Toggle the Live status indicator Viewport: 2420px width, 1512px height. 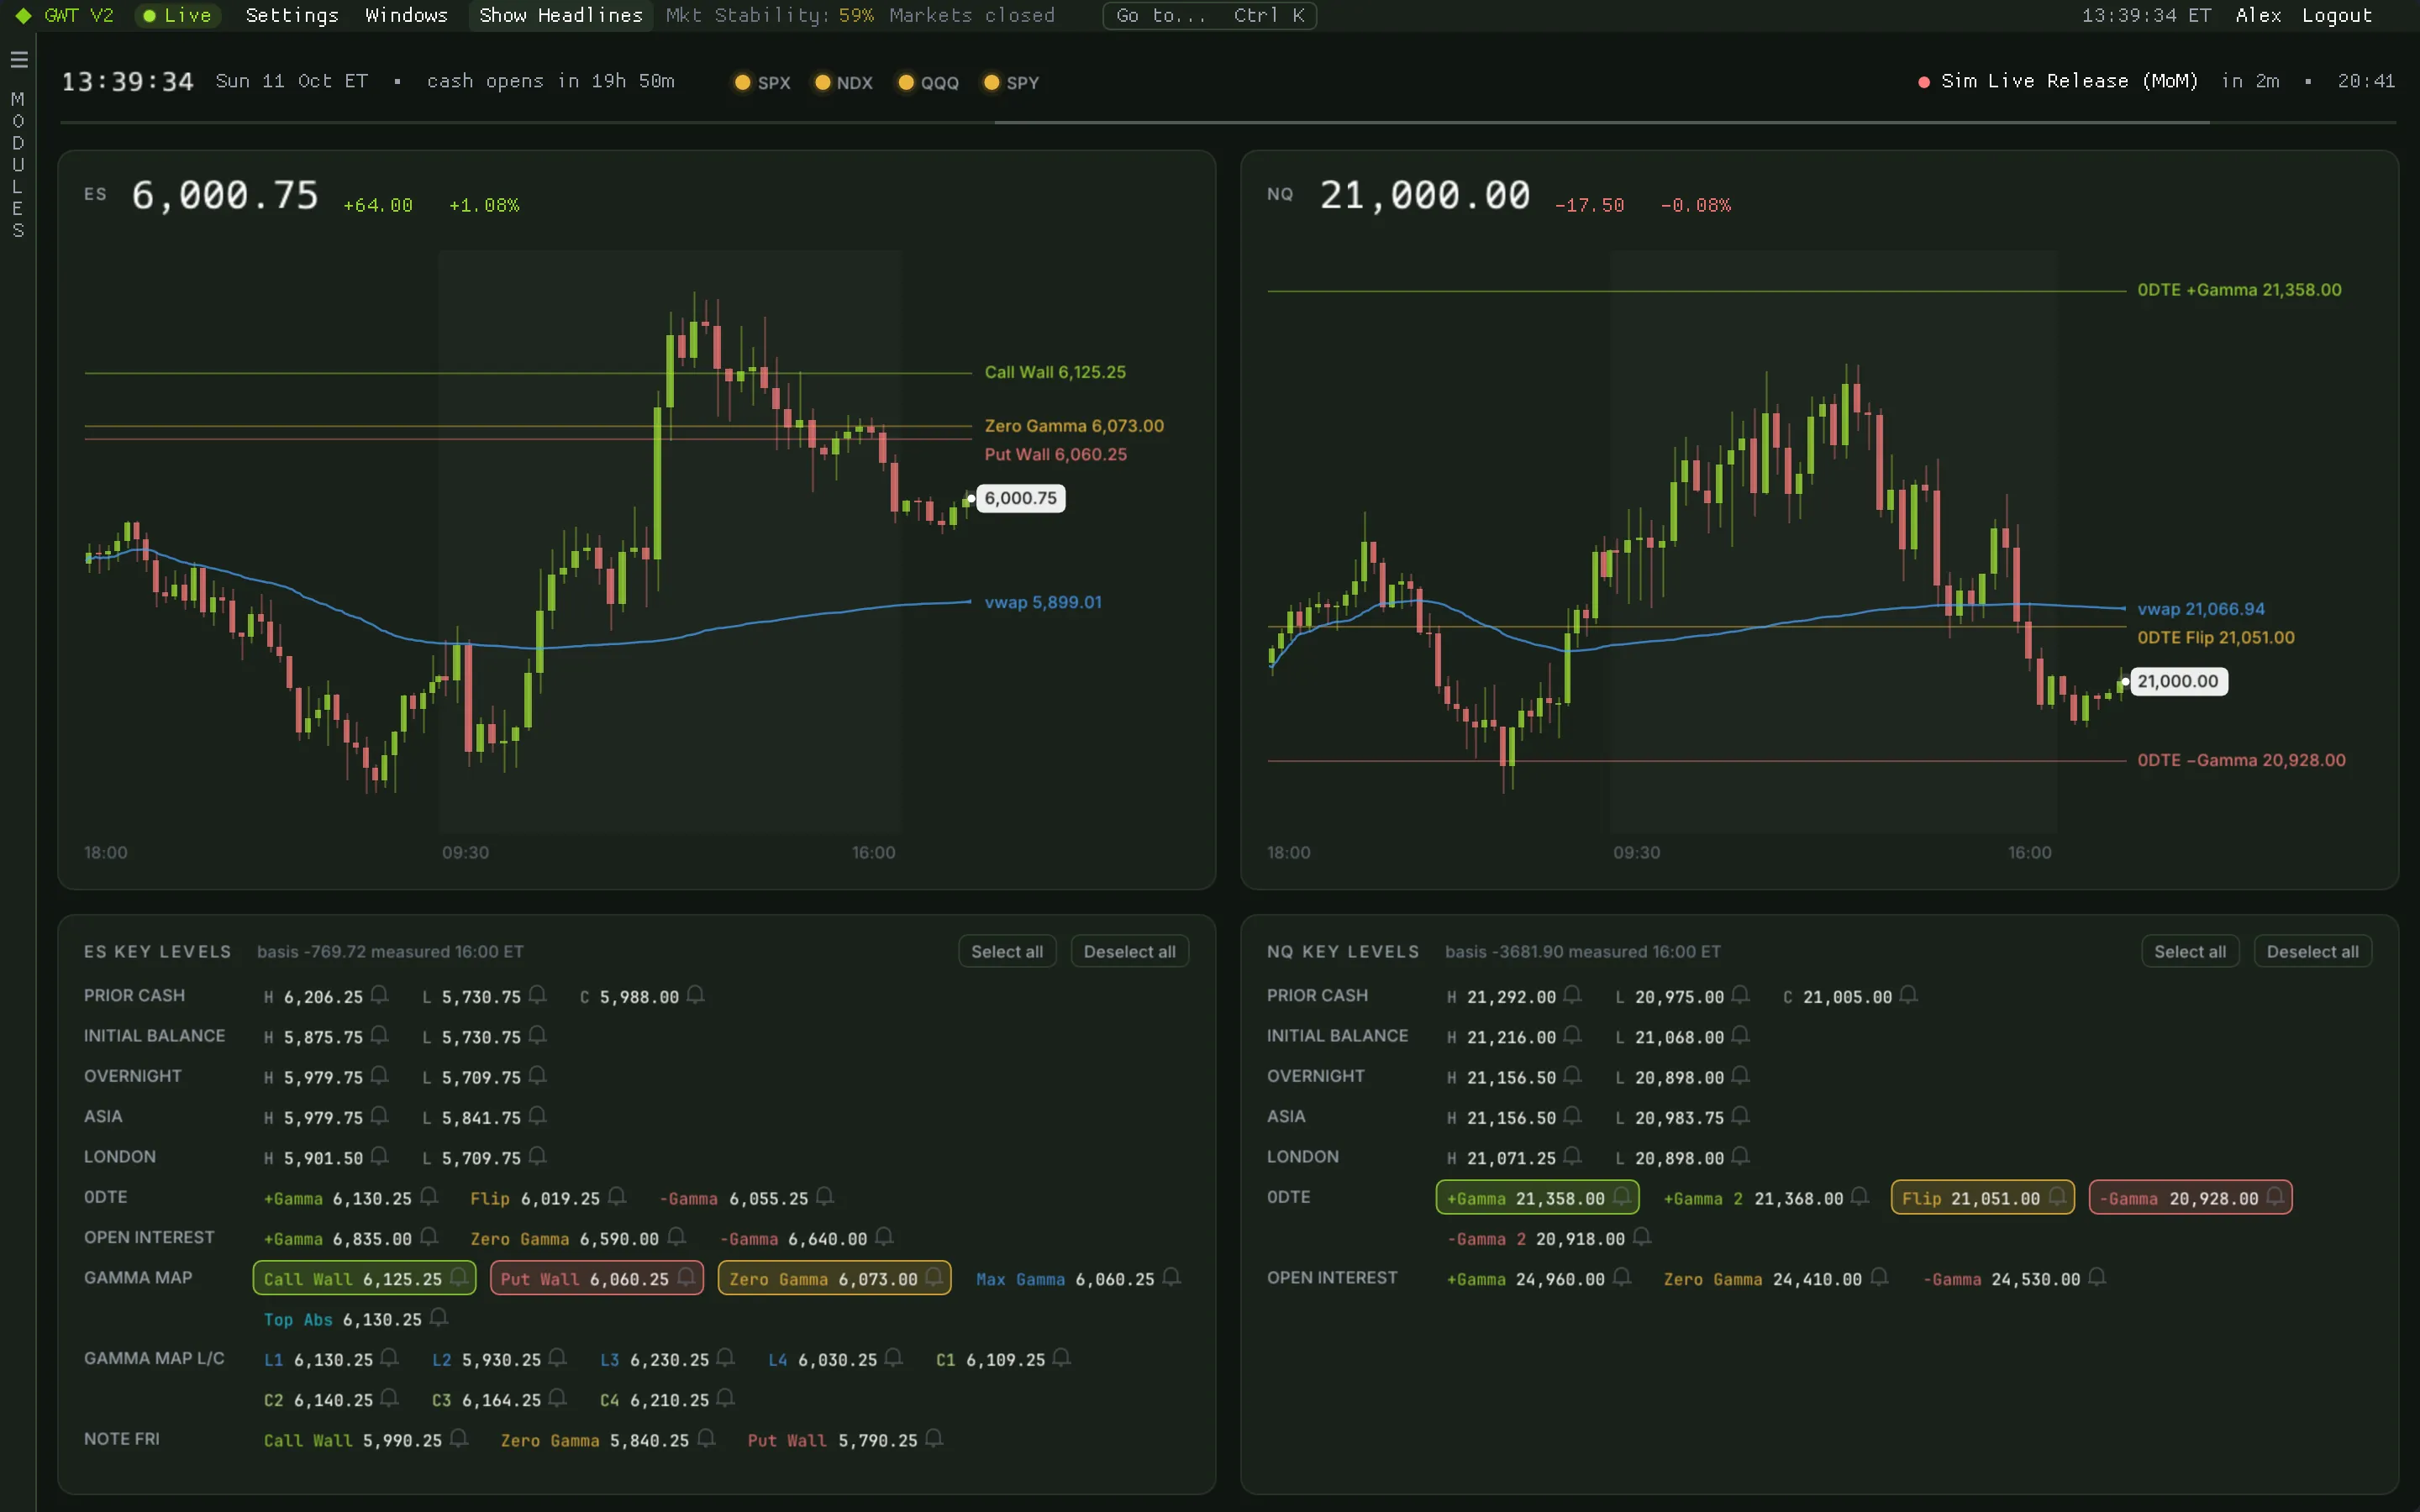178,15
